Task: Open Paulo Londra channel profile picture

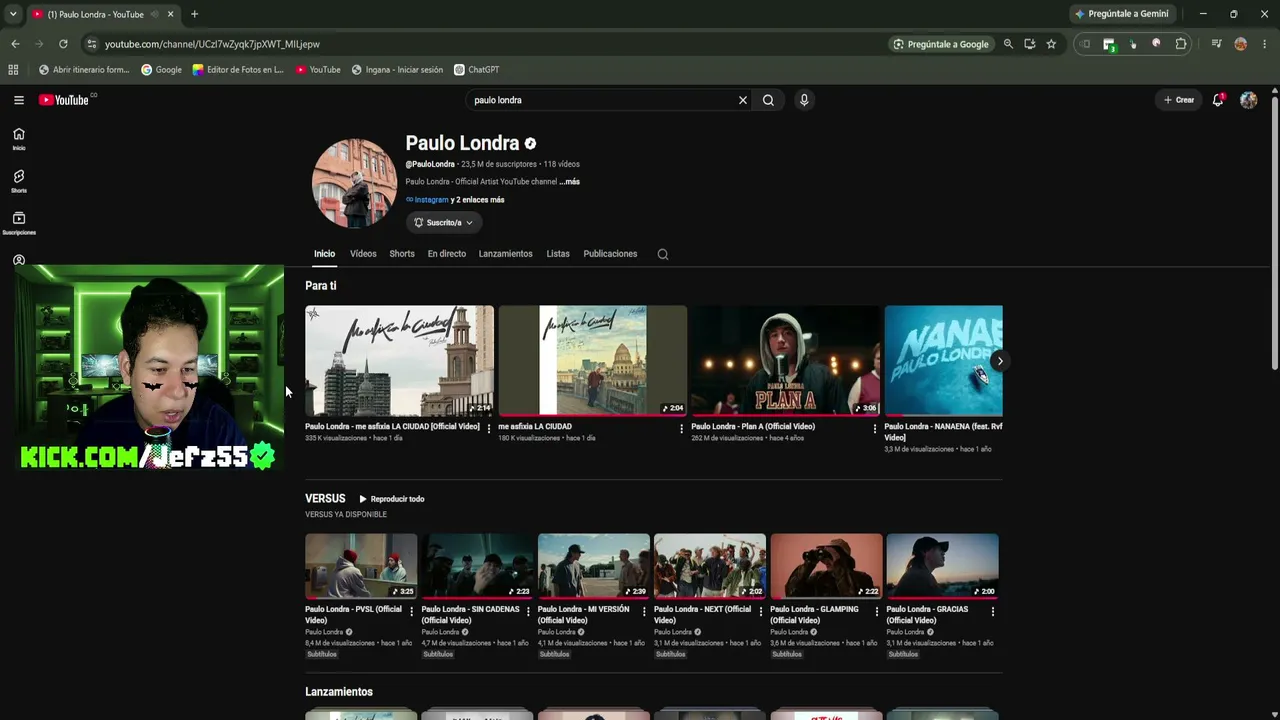Action: point(354,183)
